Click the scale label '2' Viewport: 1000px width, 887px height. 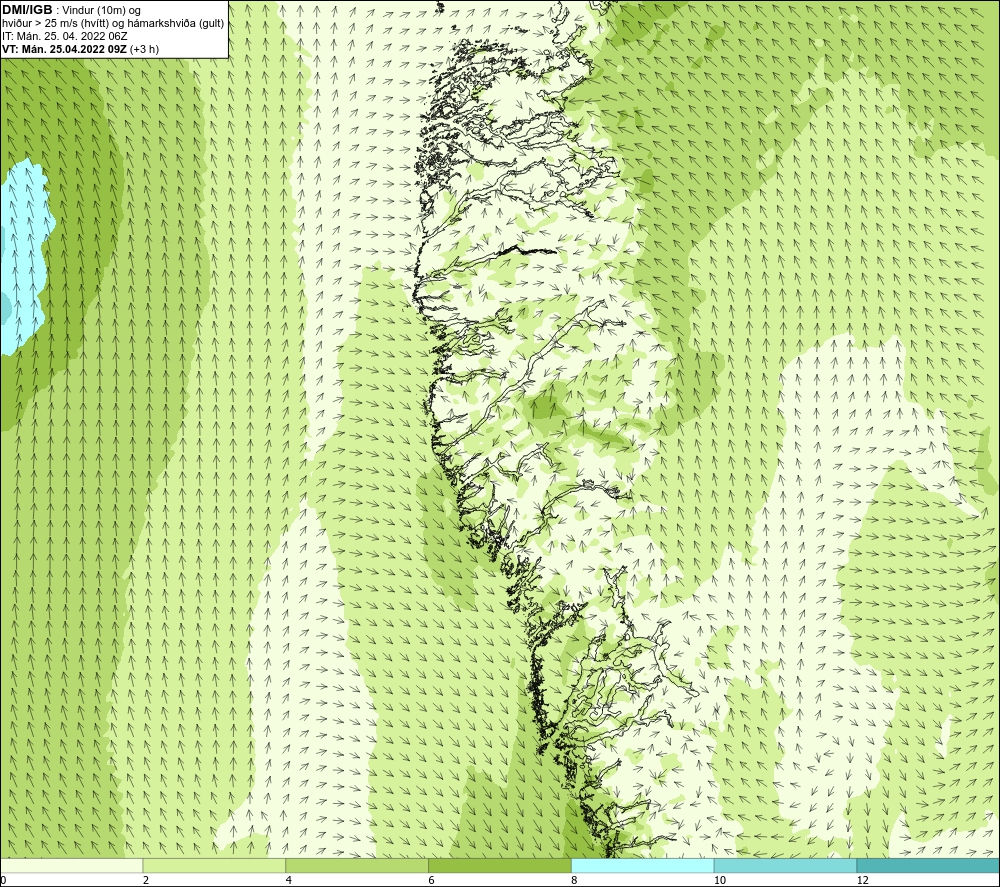(146, 881)
